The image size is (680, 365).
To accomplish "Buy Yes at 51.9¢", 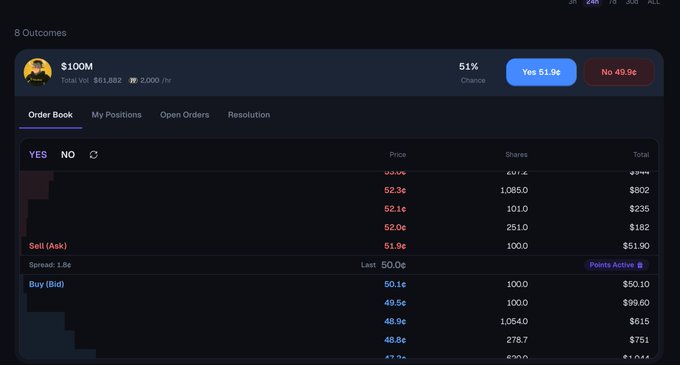I will (x=541, y=72).
